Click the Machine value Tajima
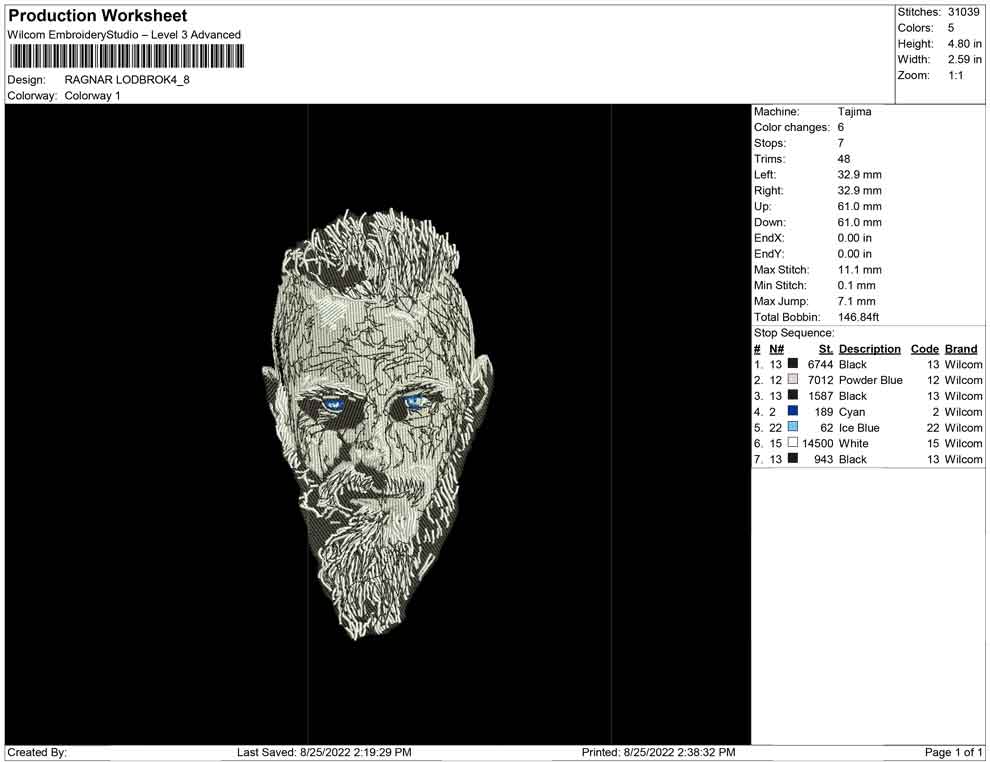 (x=854, y=112)
